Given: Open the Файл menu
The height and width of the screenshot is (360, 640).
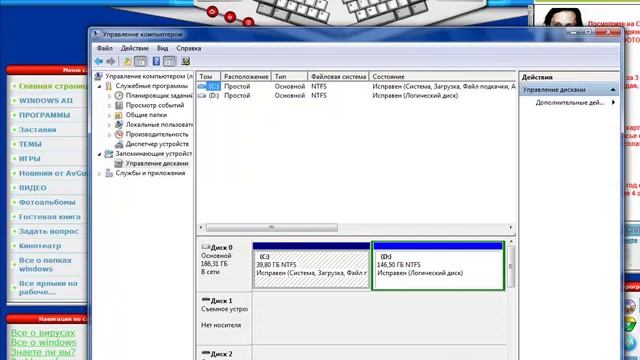Looking at the screenshot, I should coord(104,48).
